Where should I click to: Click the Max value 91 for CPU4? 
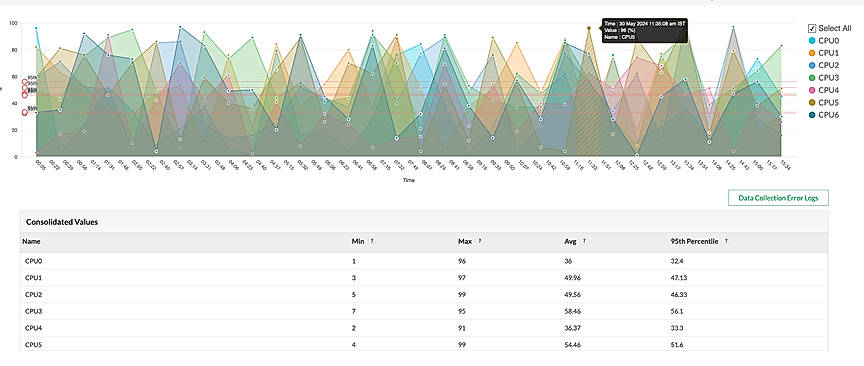[x=462, y=328]
